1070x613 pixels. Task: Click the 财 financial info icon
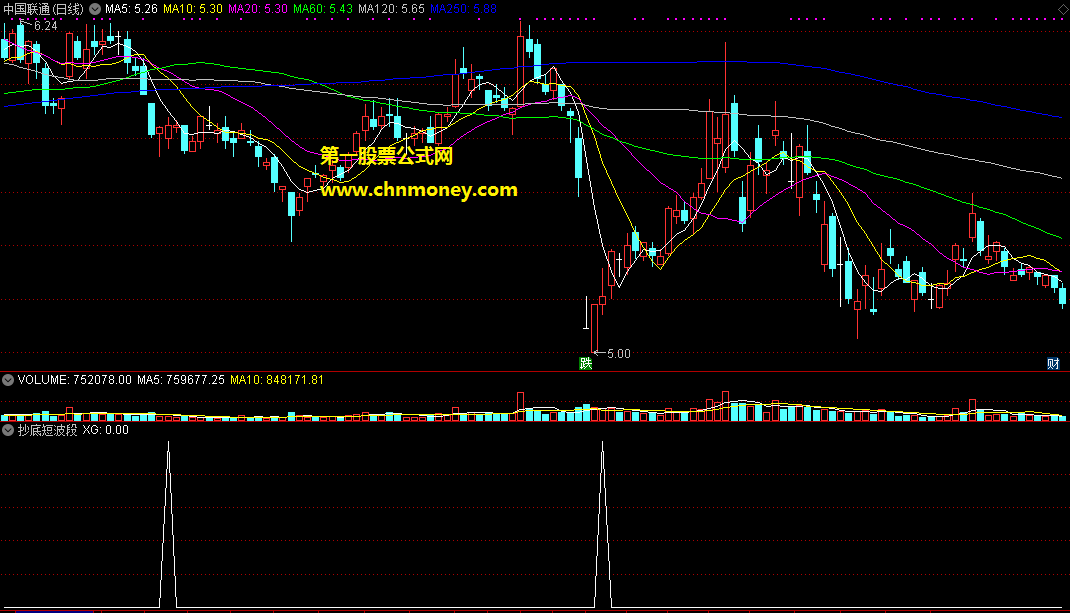[1054, 363]
